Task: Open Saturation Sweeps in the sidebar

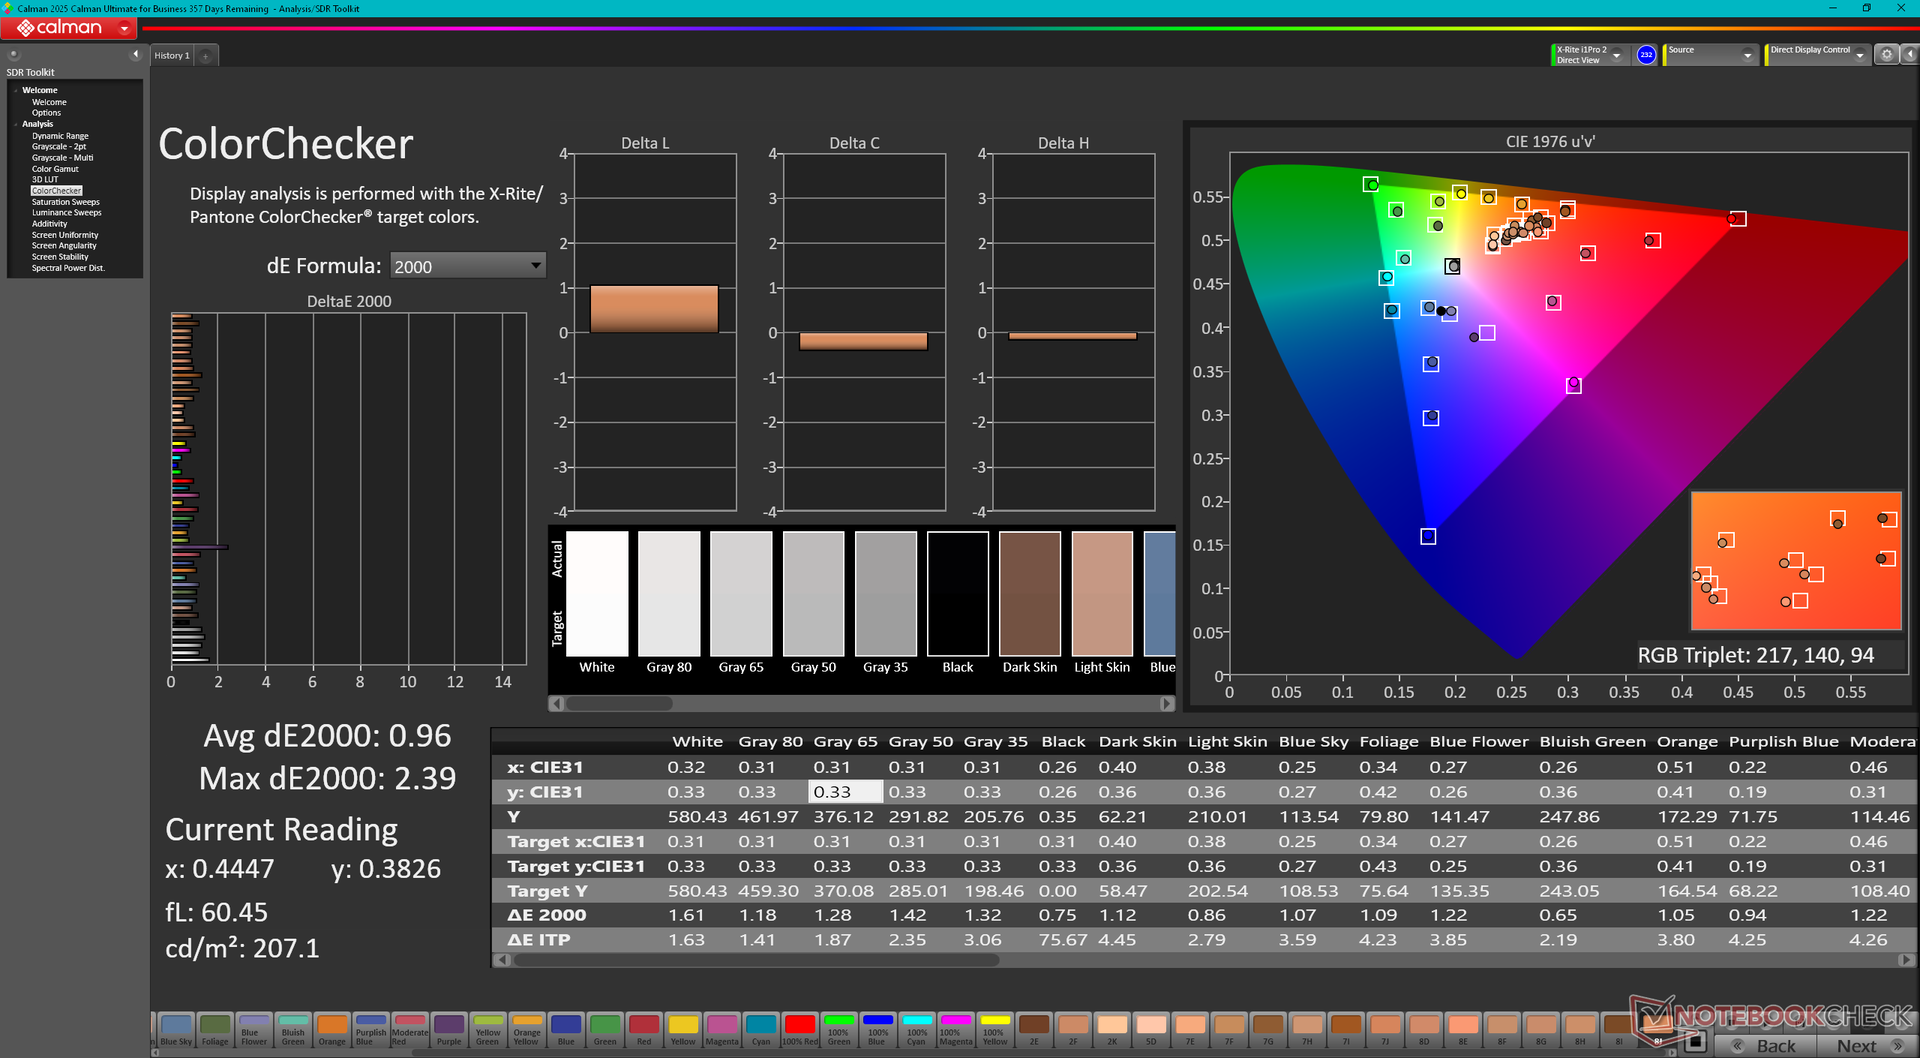Action: point(65,202)
